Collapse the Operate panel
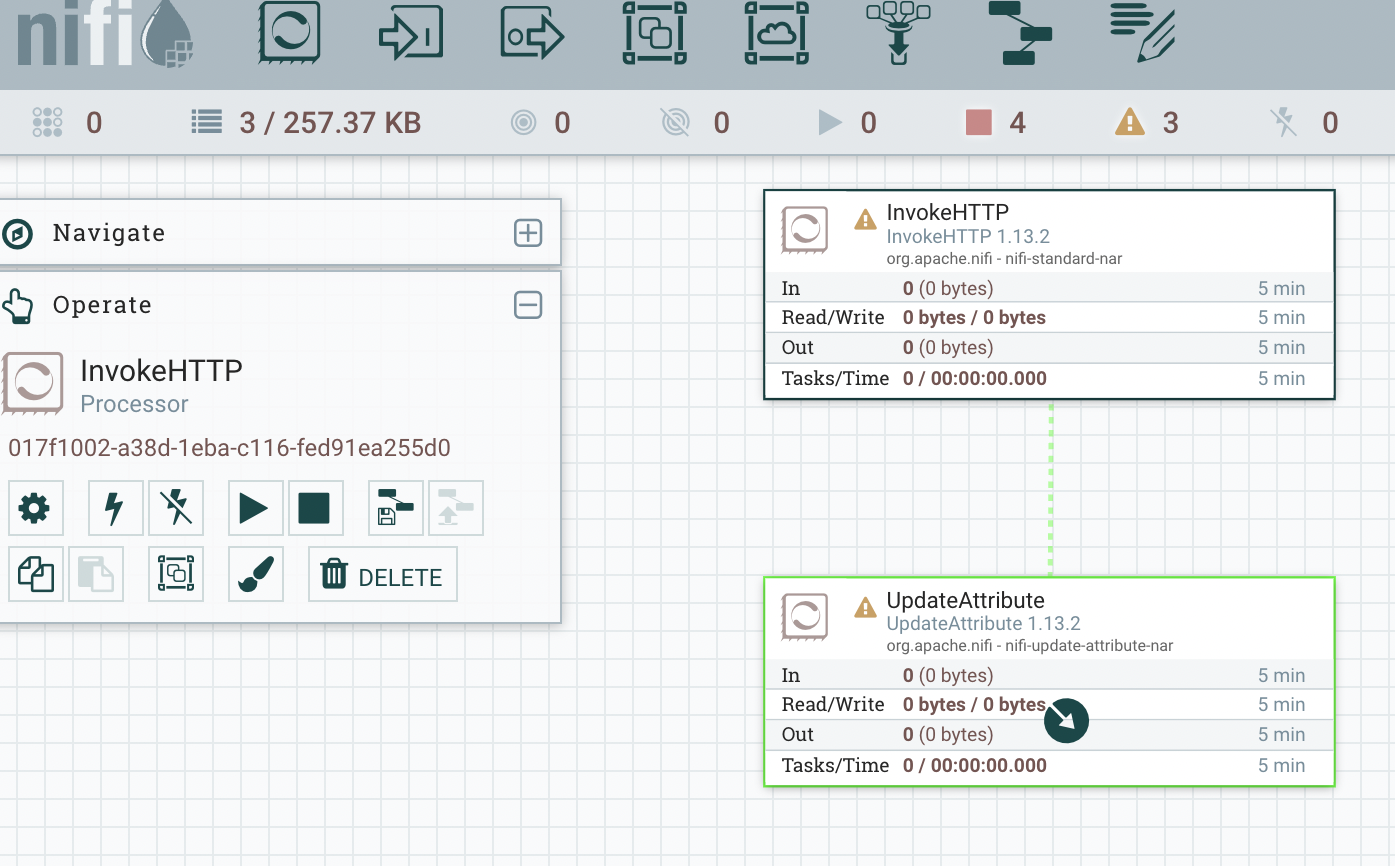The width and height of the screenshot is (1395, 866). (528, 304)
